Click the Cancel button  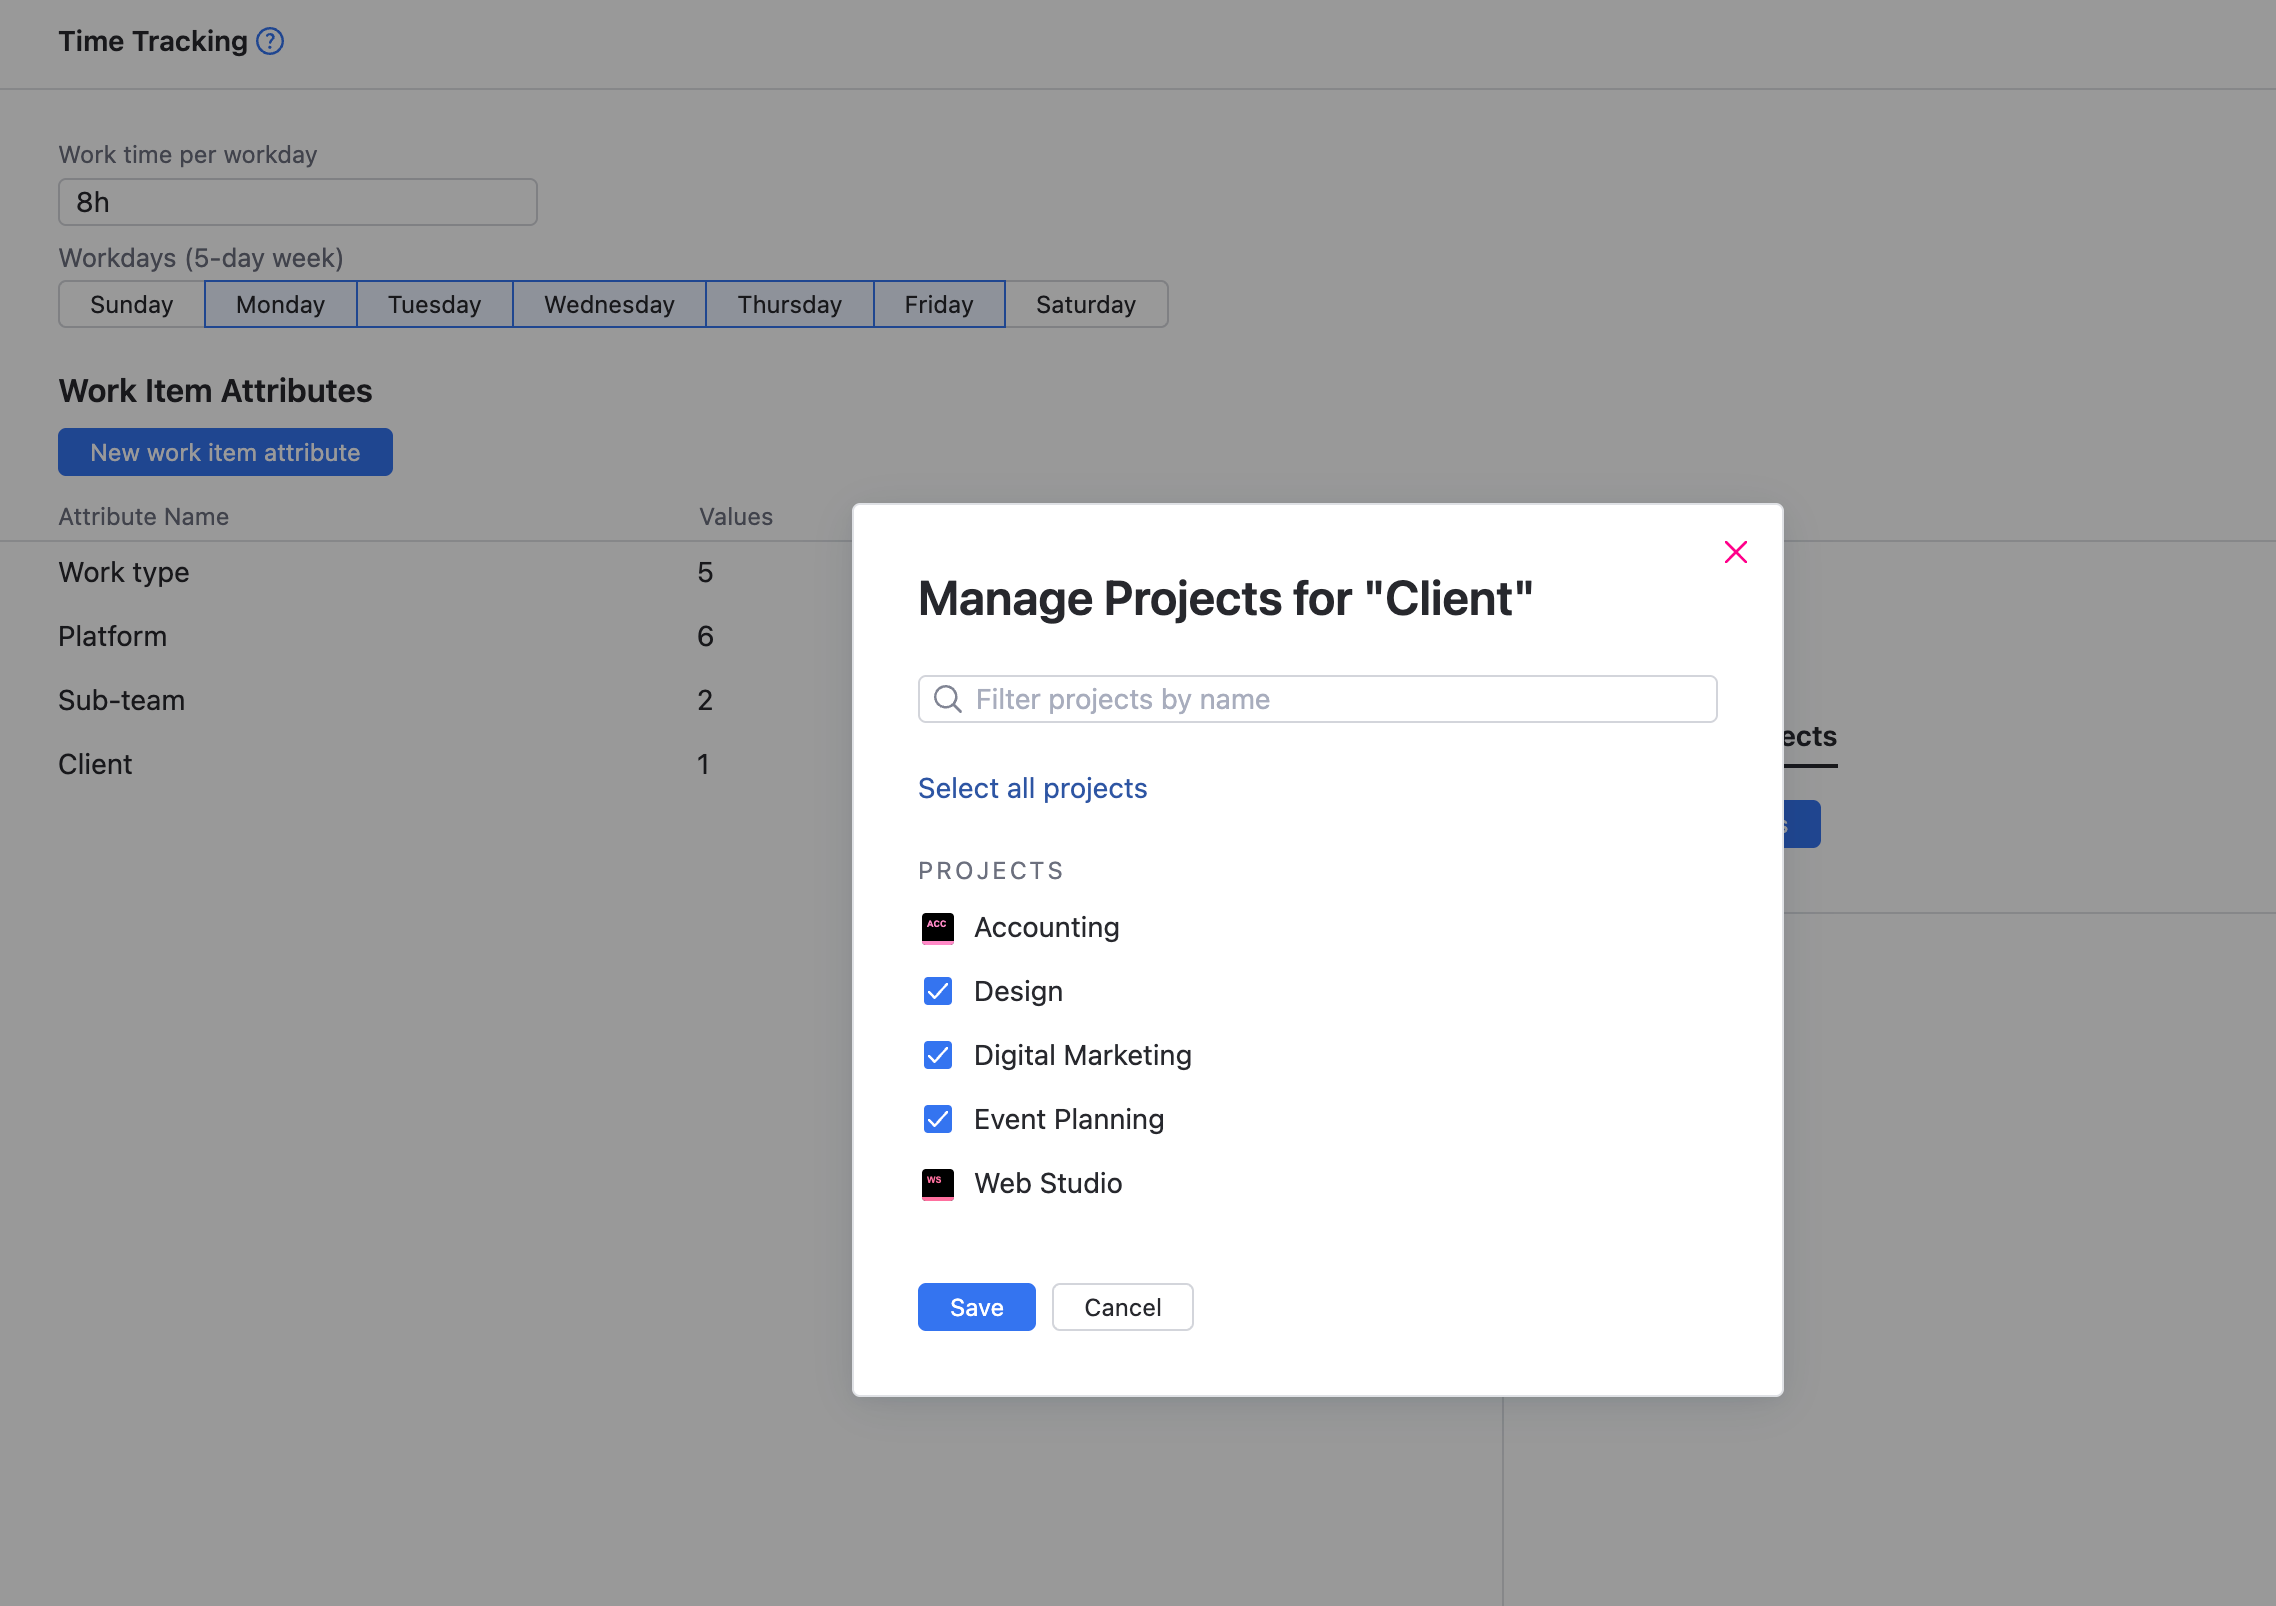click(1122, 1307)
